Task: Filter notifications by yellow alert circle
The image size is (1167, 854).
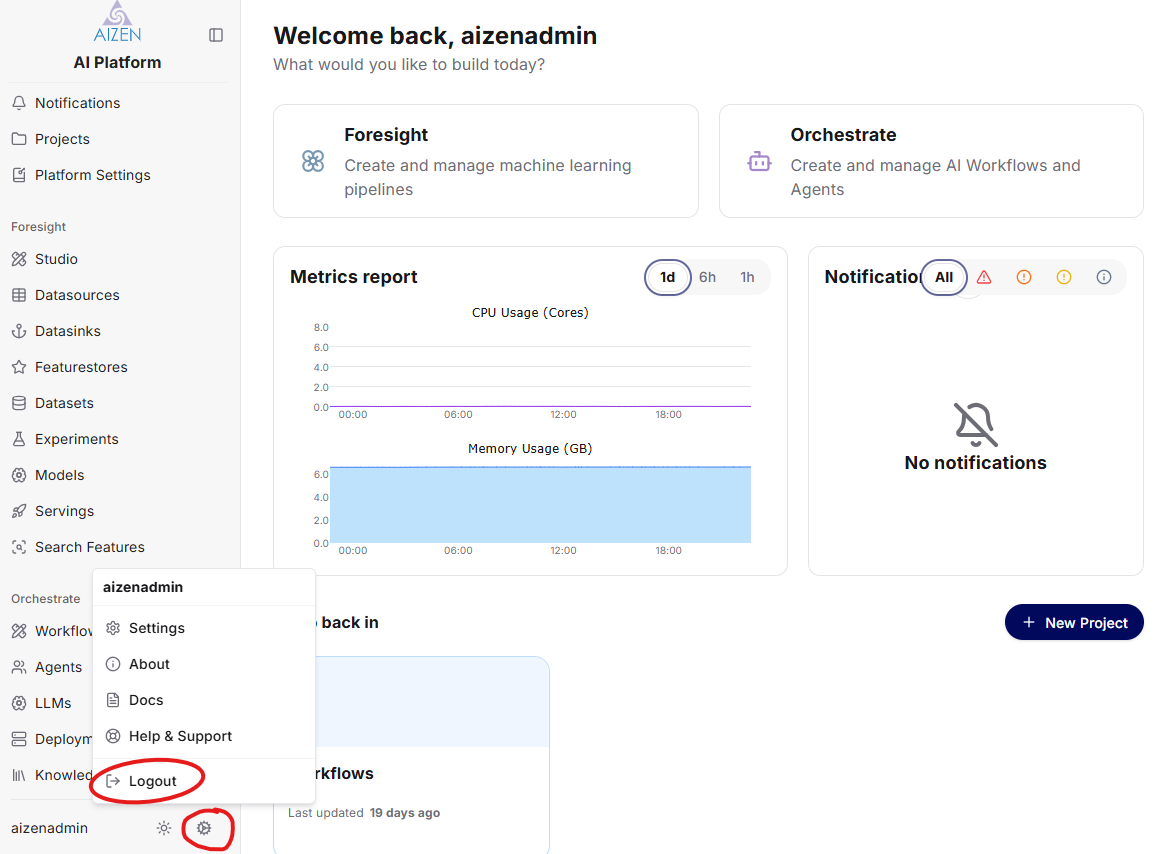Action: (1064, 277)
